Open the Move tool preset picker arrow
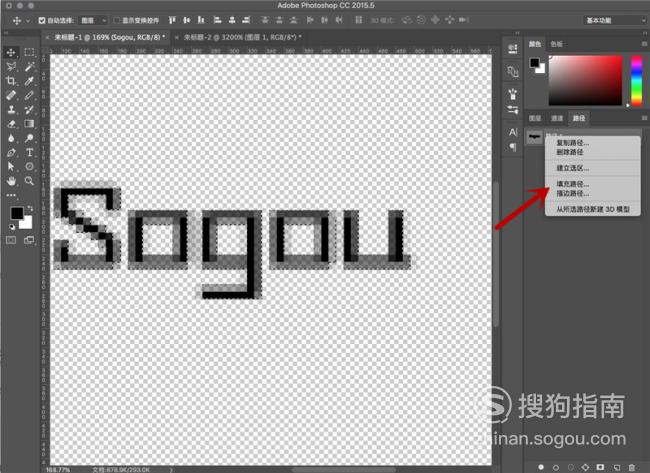 point(28,20)
